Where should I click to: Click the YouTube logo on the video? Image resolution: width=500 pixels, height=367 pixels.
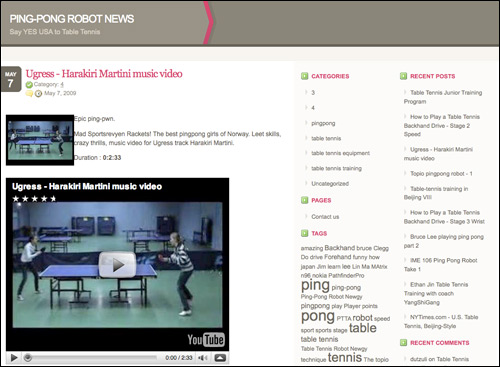coord(206,340)
